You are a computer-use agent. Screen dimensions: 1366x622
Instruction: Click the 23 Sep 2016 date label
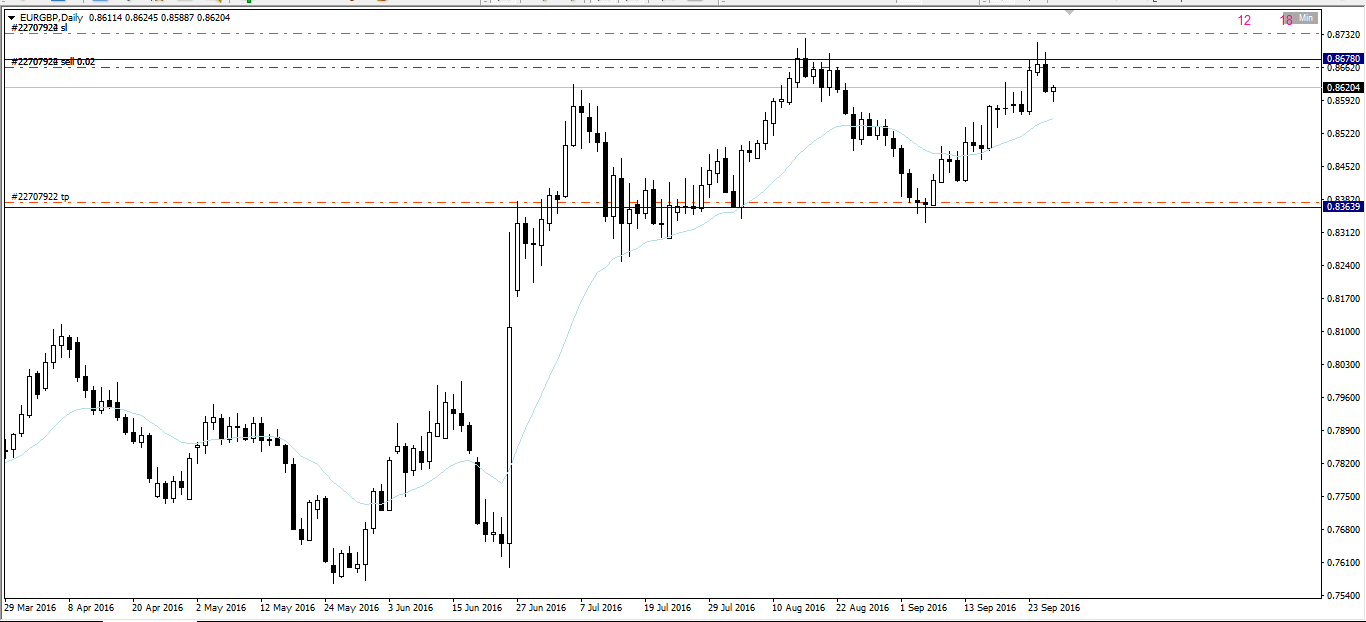pos(1054,607)
